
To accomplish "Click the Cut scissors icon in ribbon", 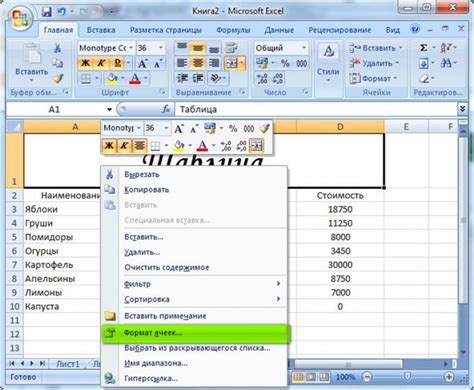I will coord(57,48).
